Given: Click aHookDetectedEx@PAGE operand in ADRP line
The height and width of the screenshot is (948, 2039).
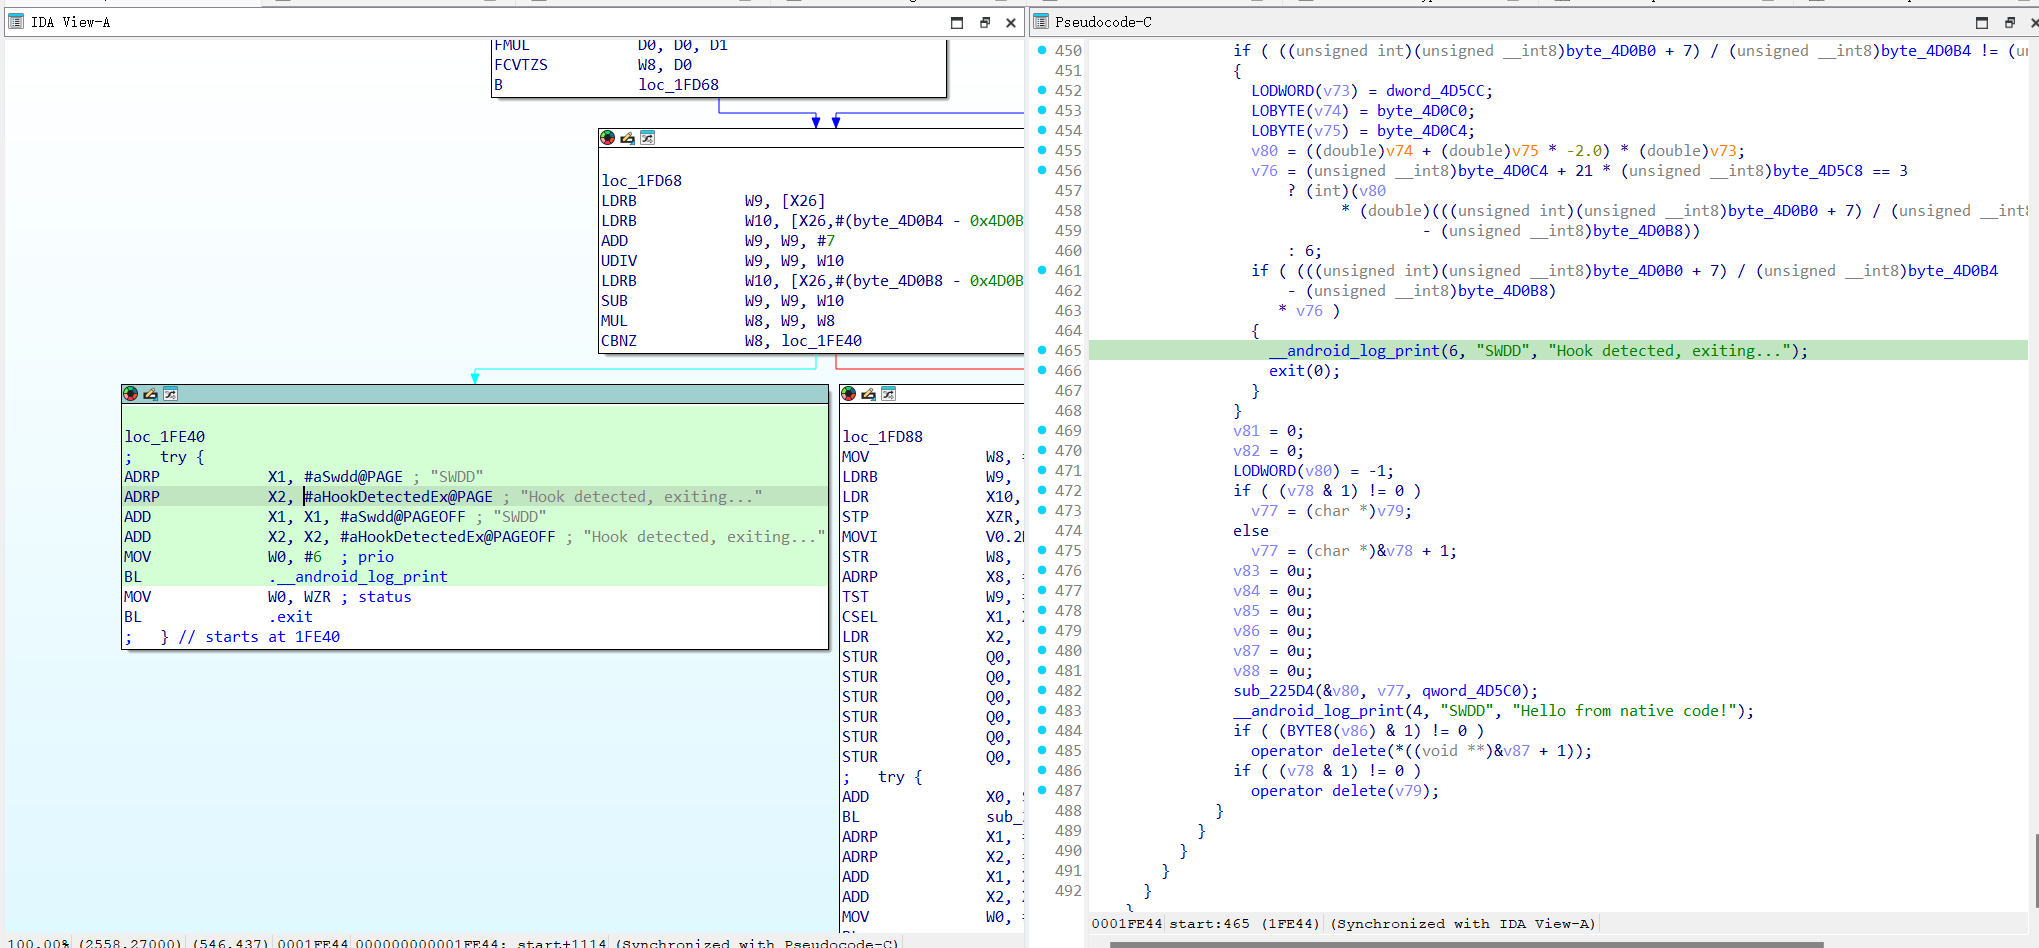Looking at the screenshot, I should [399, 497].
